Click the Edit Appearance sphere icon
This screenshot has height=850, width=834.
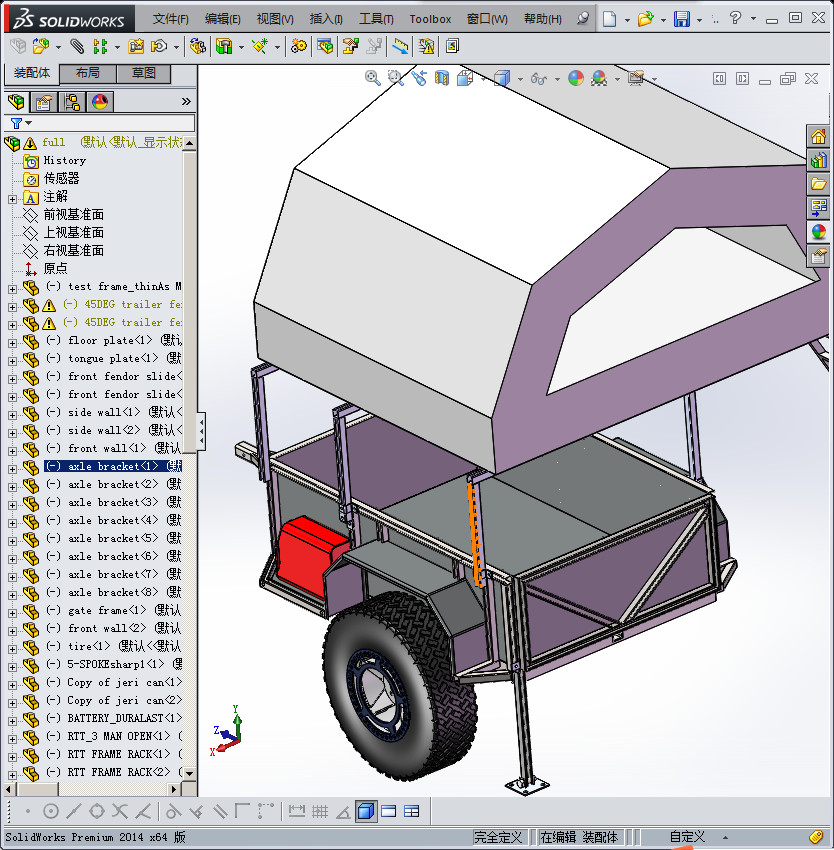[576, 79]
